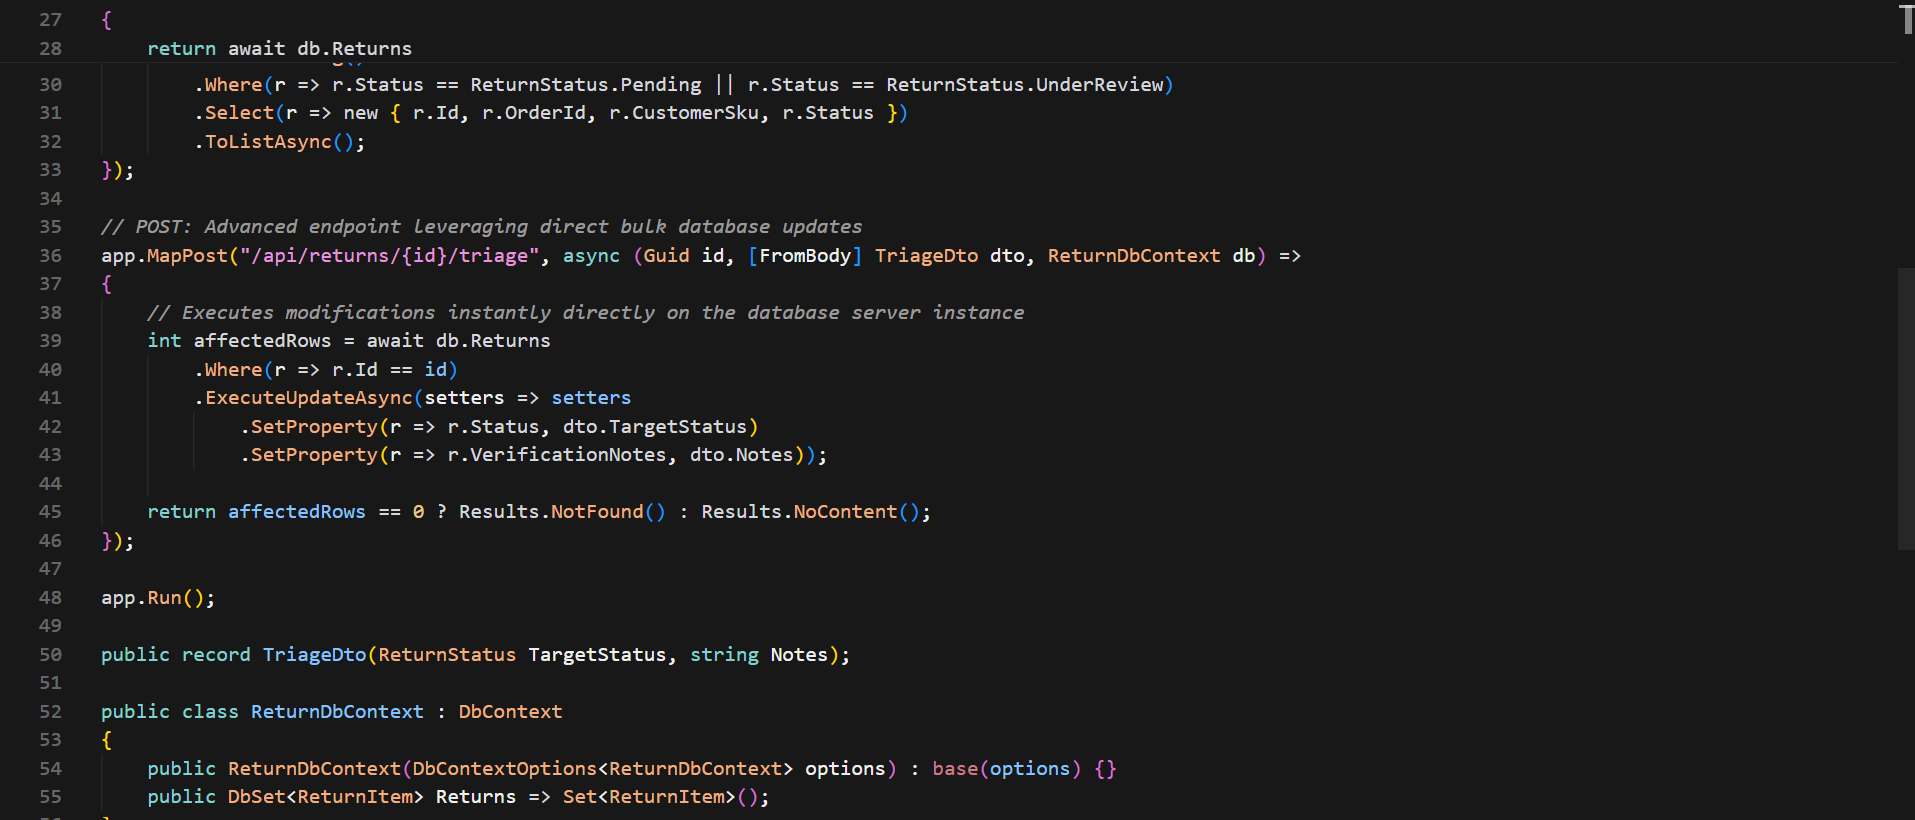
Task: Place cursor on 'ReturnStatus.UnderReview'
Action: click(1025, 85)
